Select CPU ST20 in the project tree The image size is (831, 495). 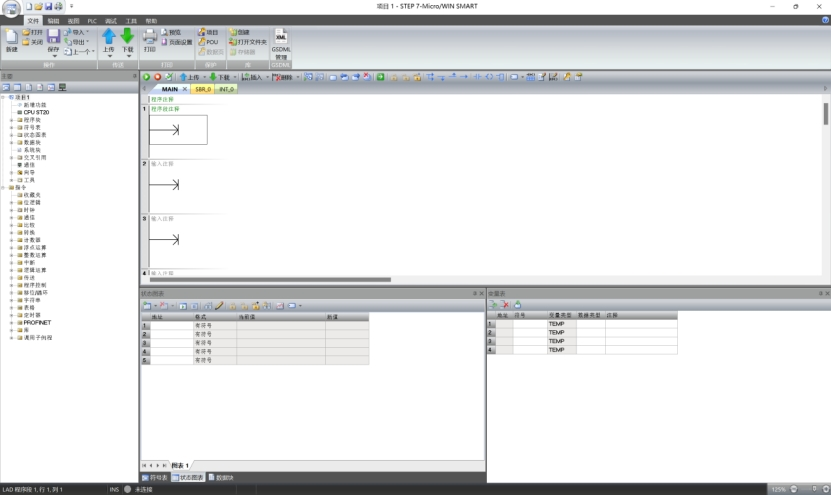pos(36,112)
